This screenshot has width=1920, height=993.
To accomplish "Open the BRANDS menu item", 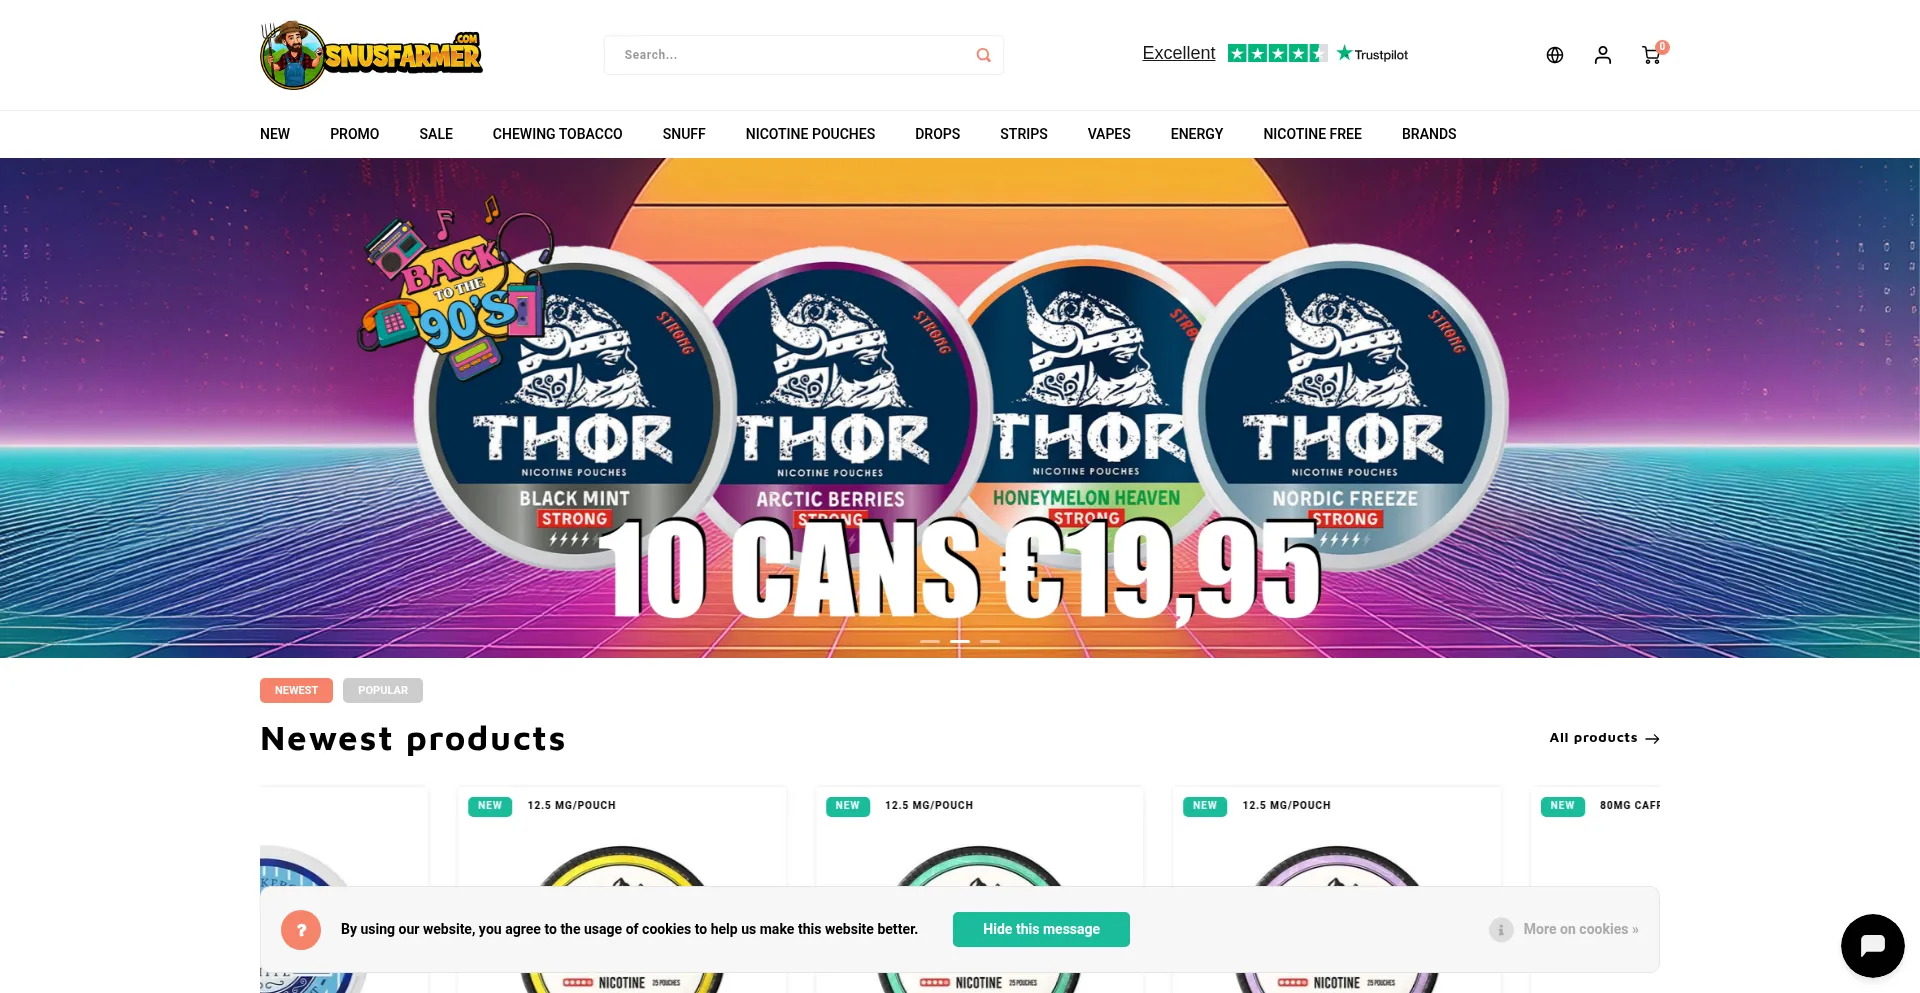I will tap(1429, 134).
